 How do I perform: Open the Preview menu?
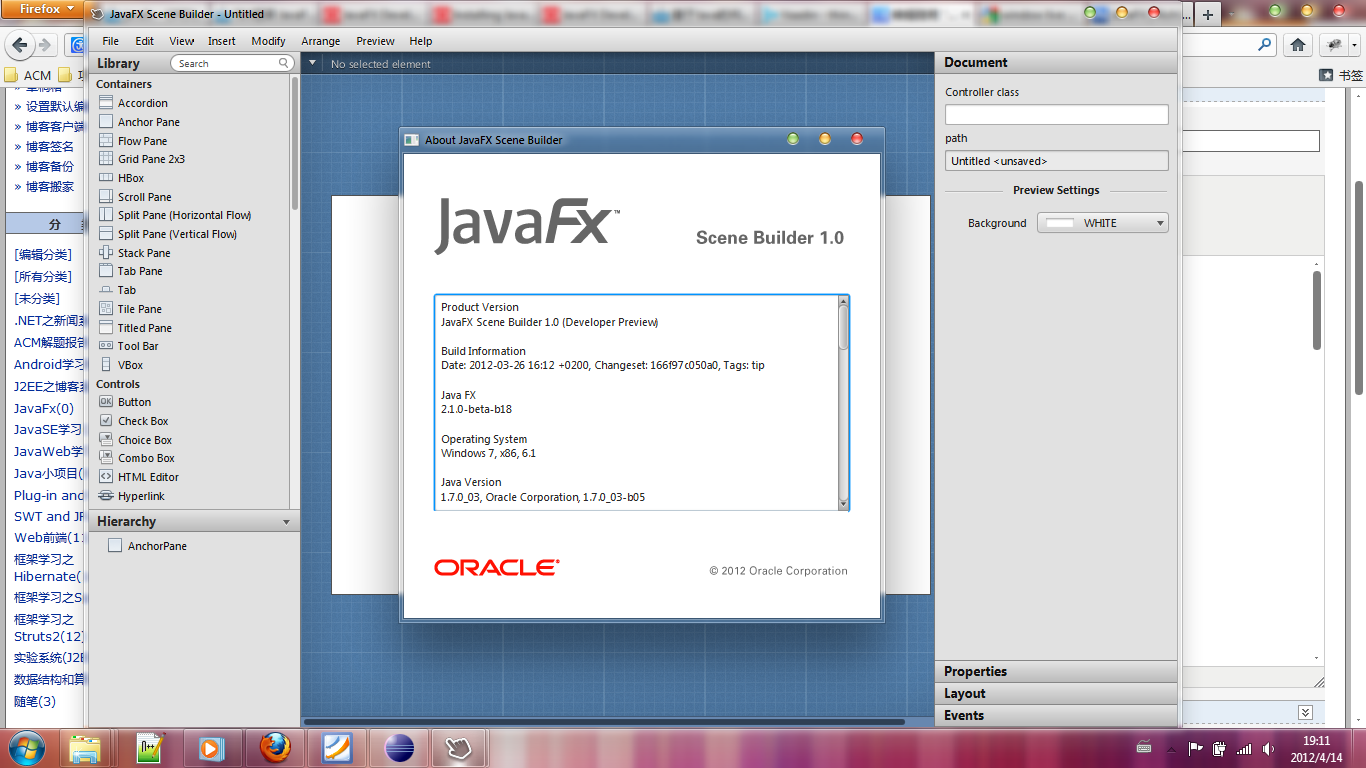[x=376, y=41]
